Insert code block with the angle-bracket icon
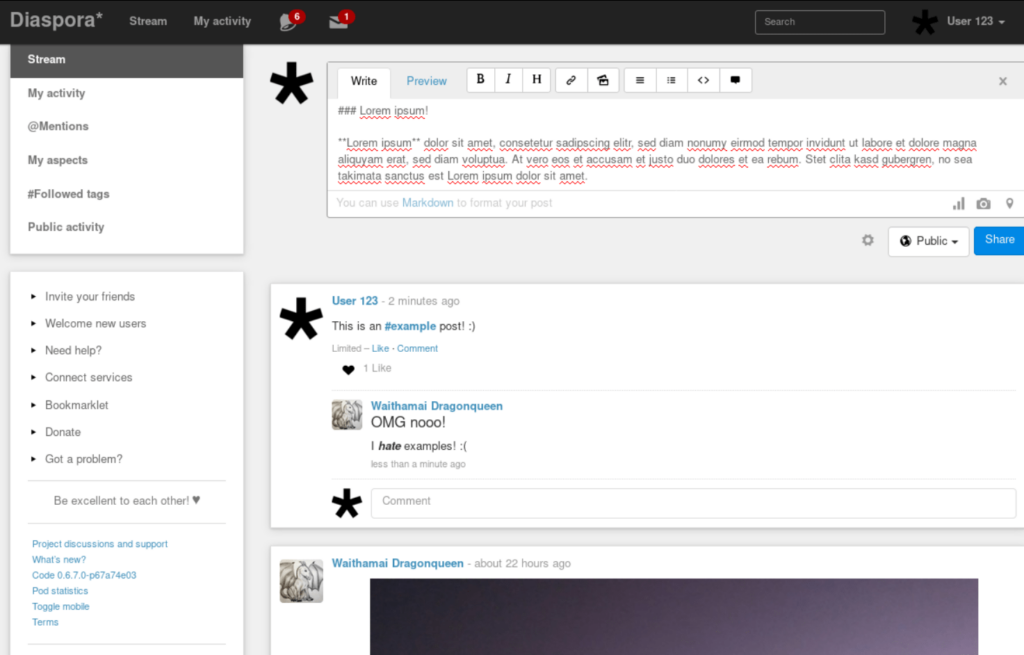 pyautogui.click(x=703, y=80)
